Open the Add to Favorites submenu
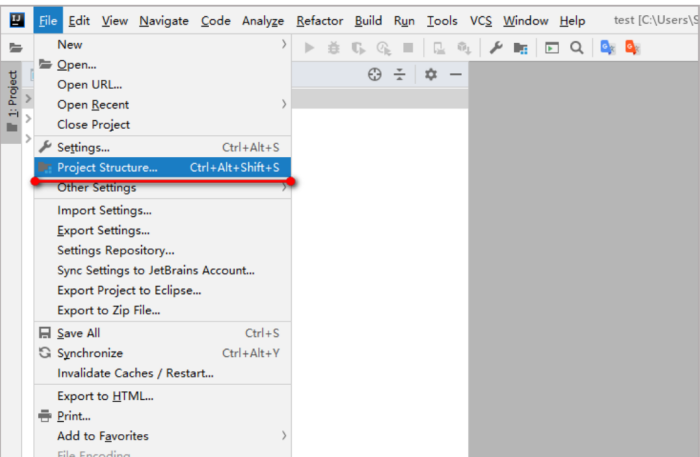The image size is (700, 457). [x=162, y=436]
